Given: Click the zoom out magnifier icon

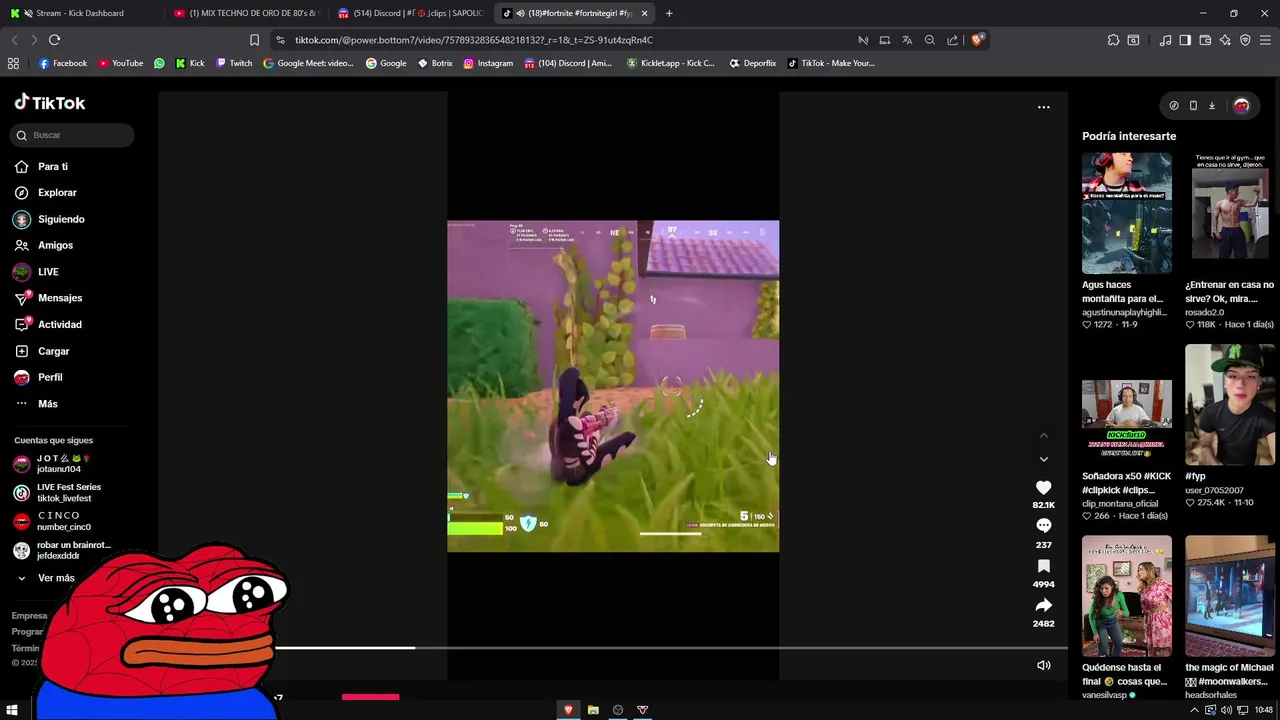Looking at the screenshot, I should point(930,40).
